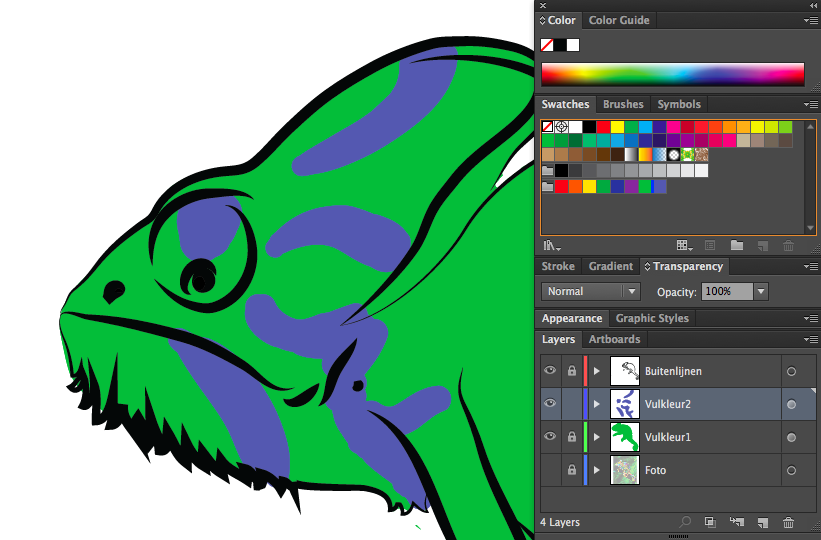Screen dimensions: 821x540
Task: Click the Show Swatch Kinds menu icon
Action: point(684,245)
